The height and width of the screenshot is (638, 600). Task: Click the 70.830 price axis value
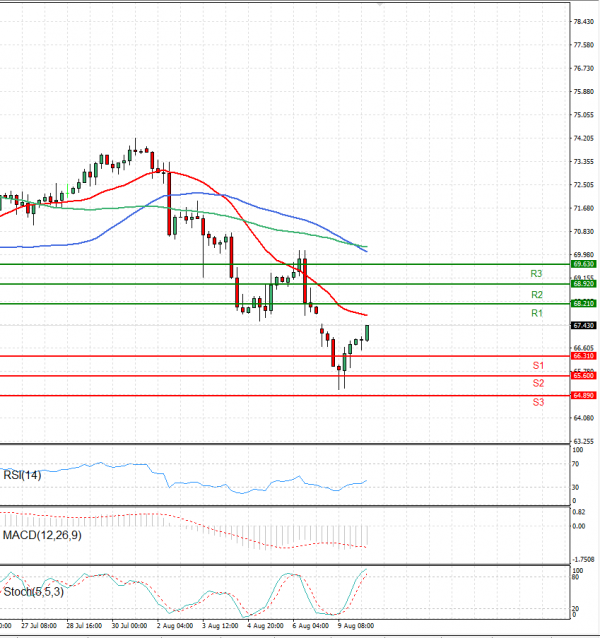point(583,232)
